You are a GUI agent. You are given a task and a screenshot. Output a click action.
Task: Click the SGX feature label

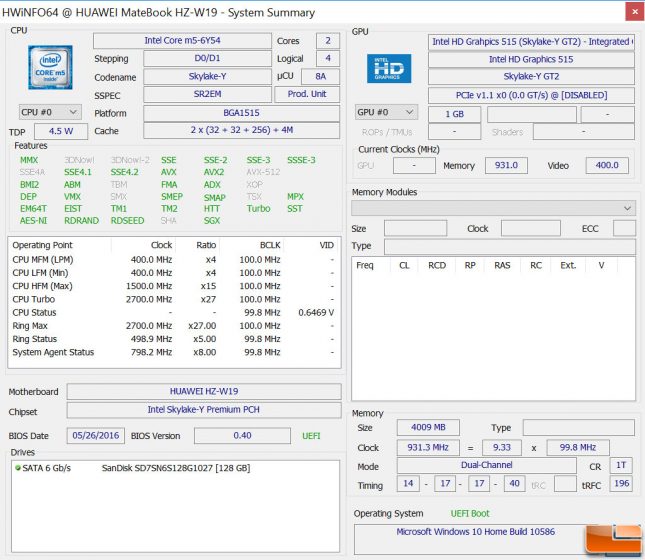[x=212, y=221]
